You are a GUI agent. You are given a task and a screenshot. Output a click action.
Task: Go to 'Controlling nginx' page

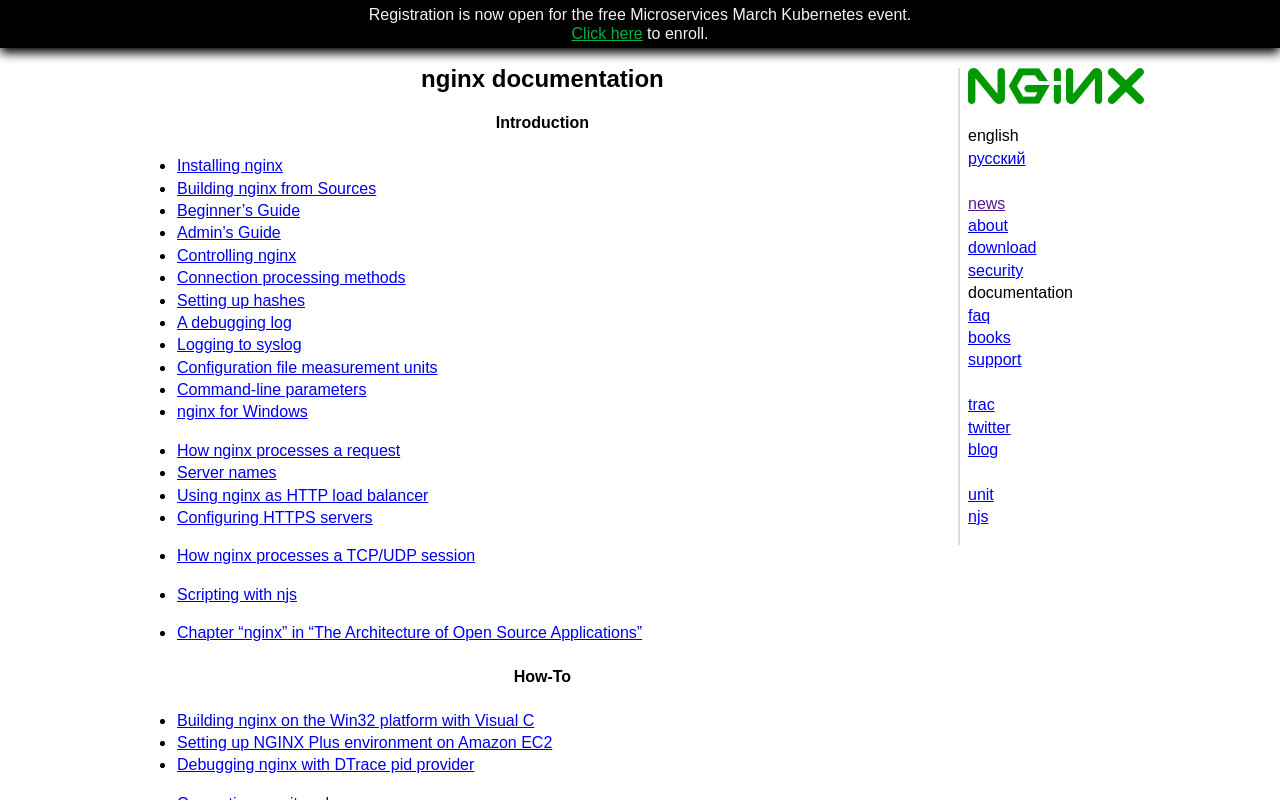236,256
